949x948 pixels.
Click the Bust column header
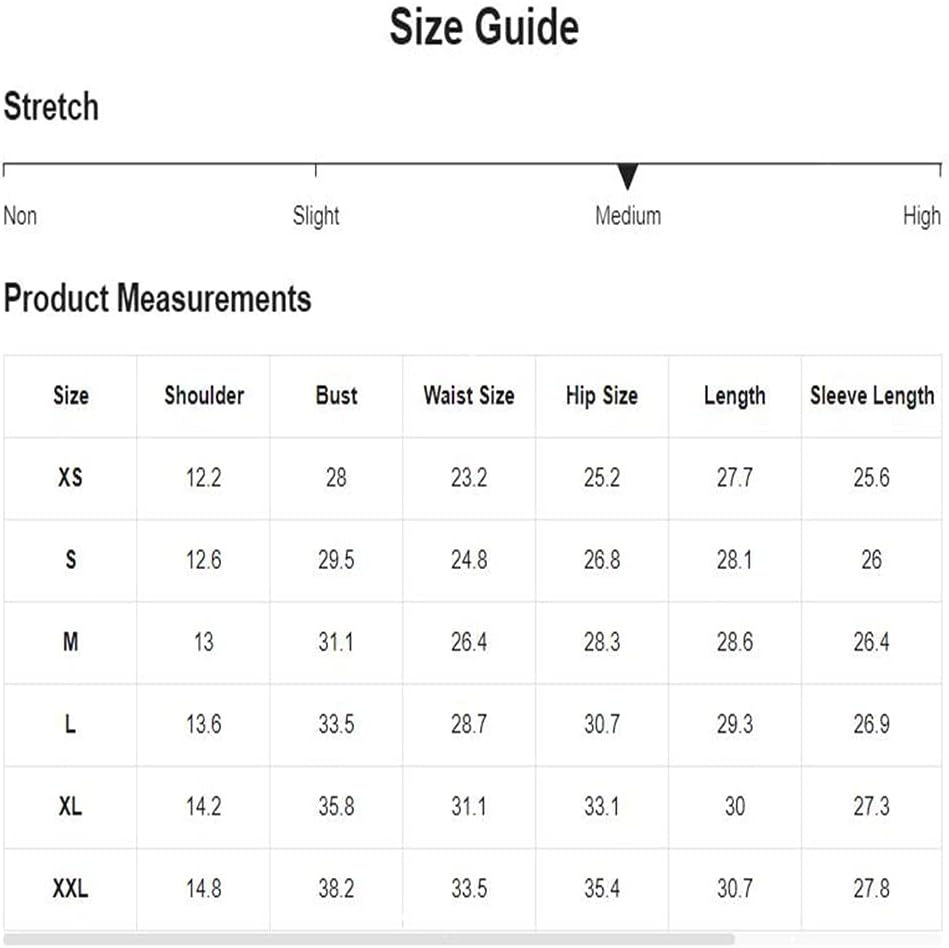click(x=337, y=395)
